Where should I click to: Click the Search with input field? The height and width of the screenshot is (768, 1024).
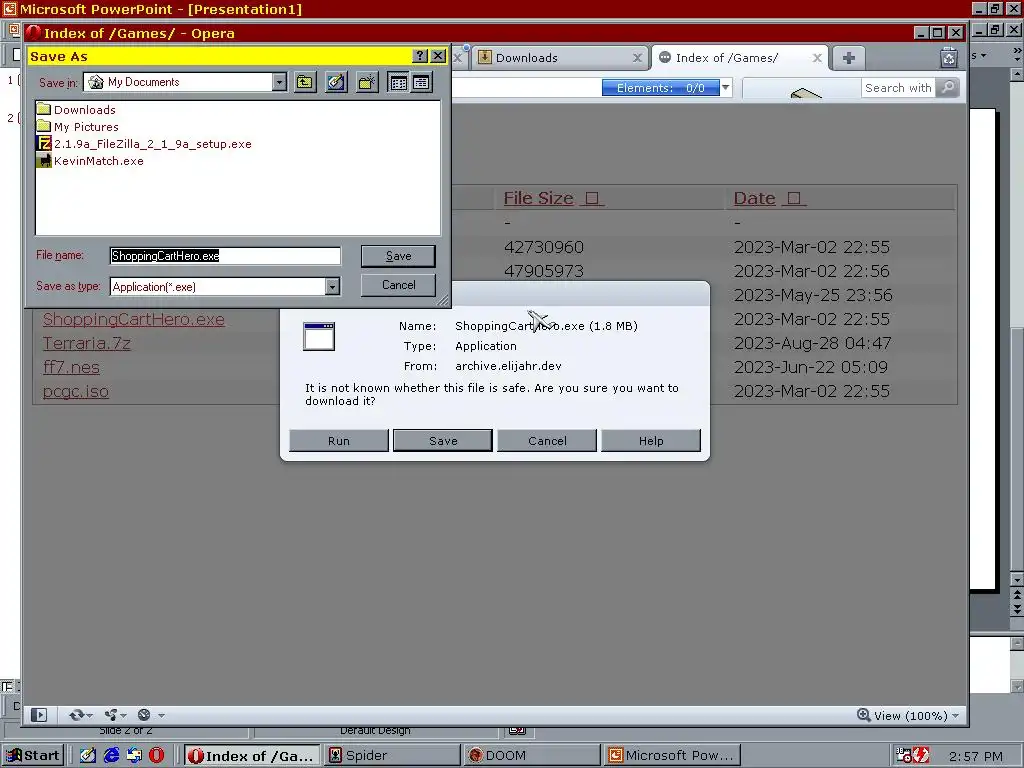coord(898,88)
